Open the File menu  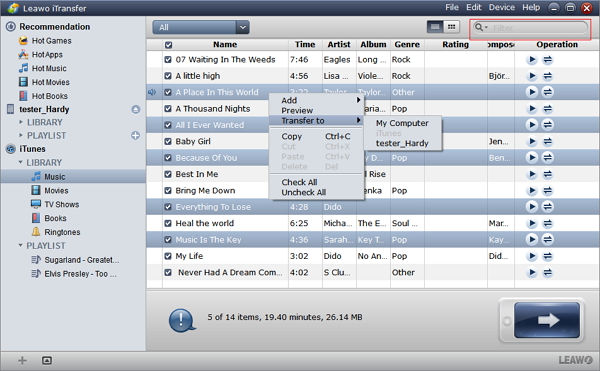coord(452,8)
